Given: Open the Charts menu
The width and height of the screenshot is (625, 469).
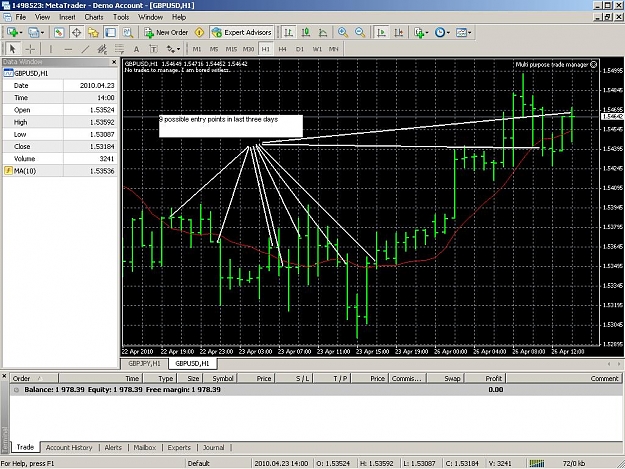Looking at the screenshot, I should pos(94,17).
